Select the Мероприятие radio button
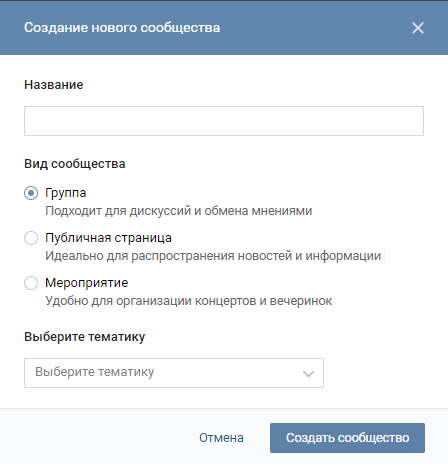This screenshot has width=448, height=464. 31,283
